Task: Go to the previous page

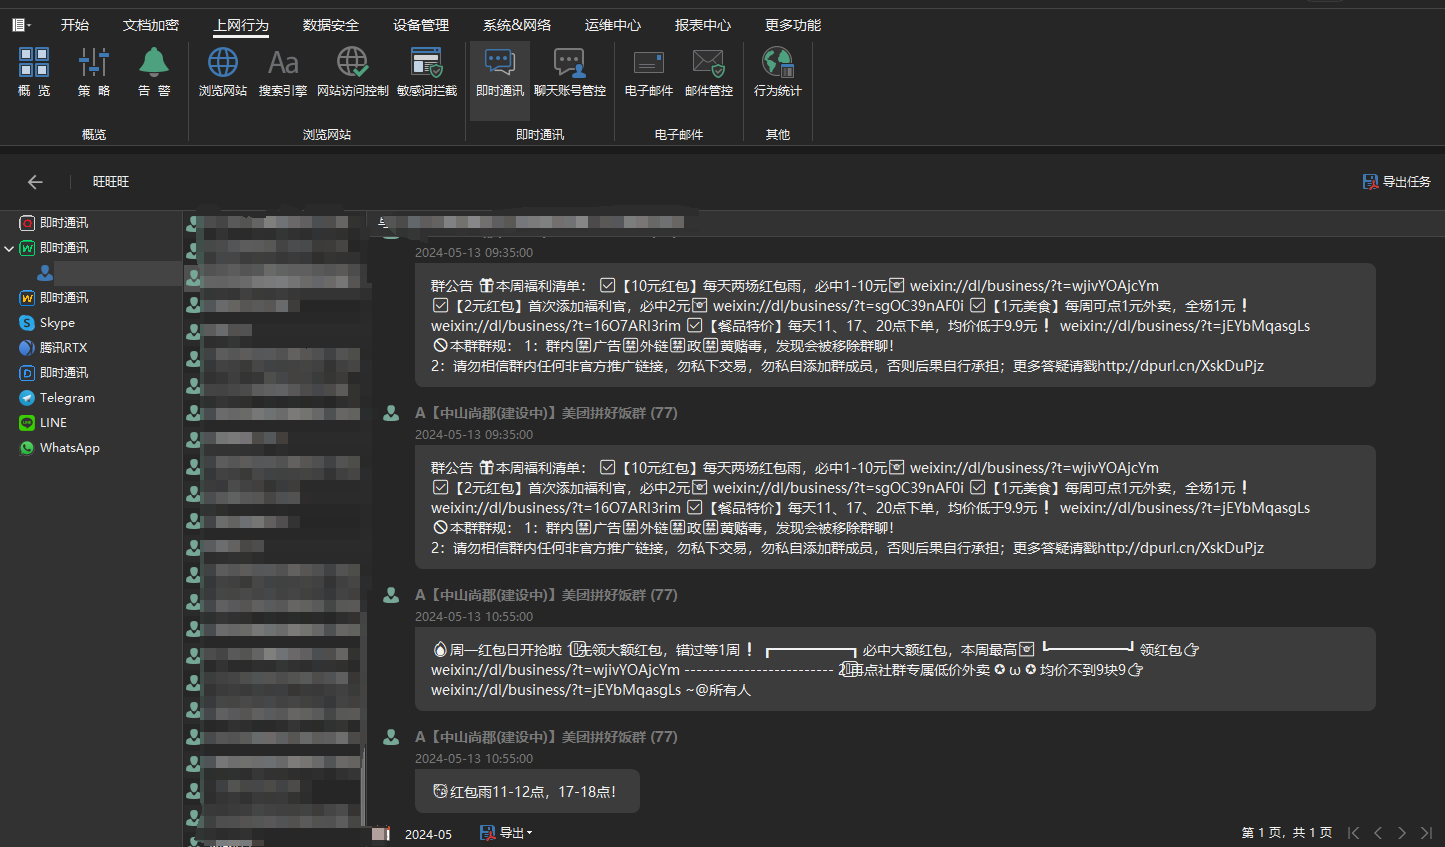Action: pos(1378,833)
